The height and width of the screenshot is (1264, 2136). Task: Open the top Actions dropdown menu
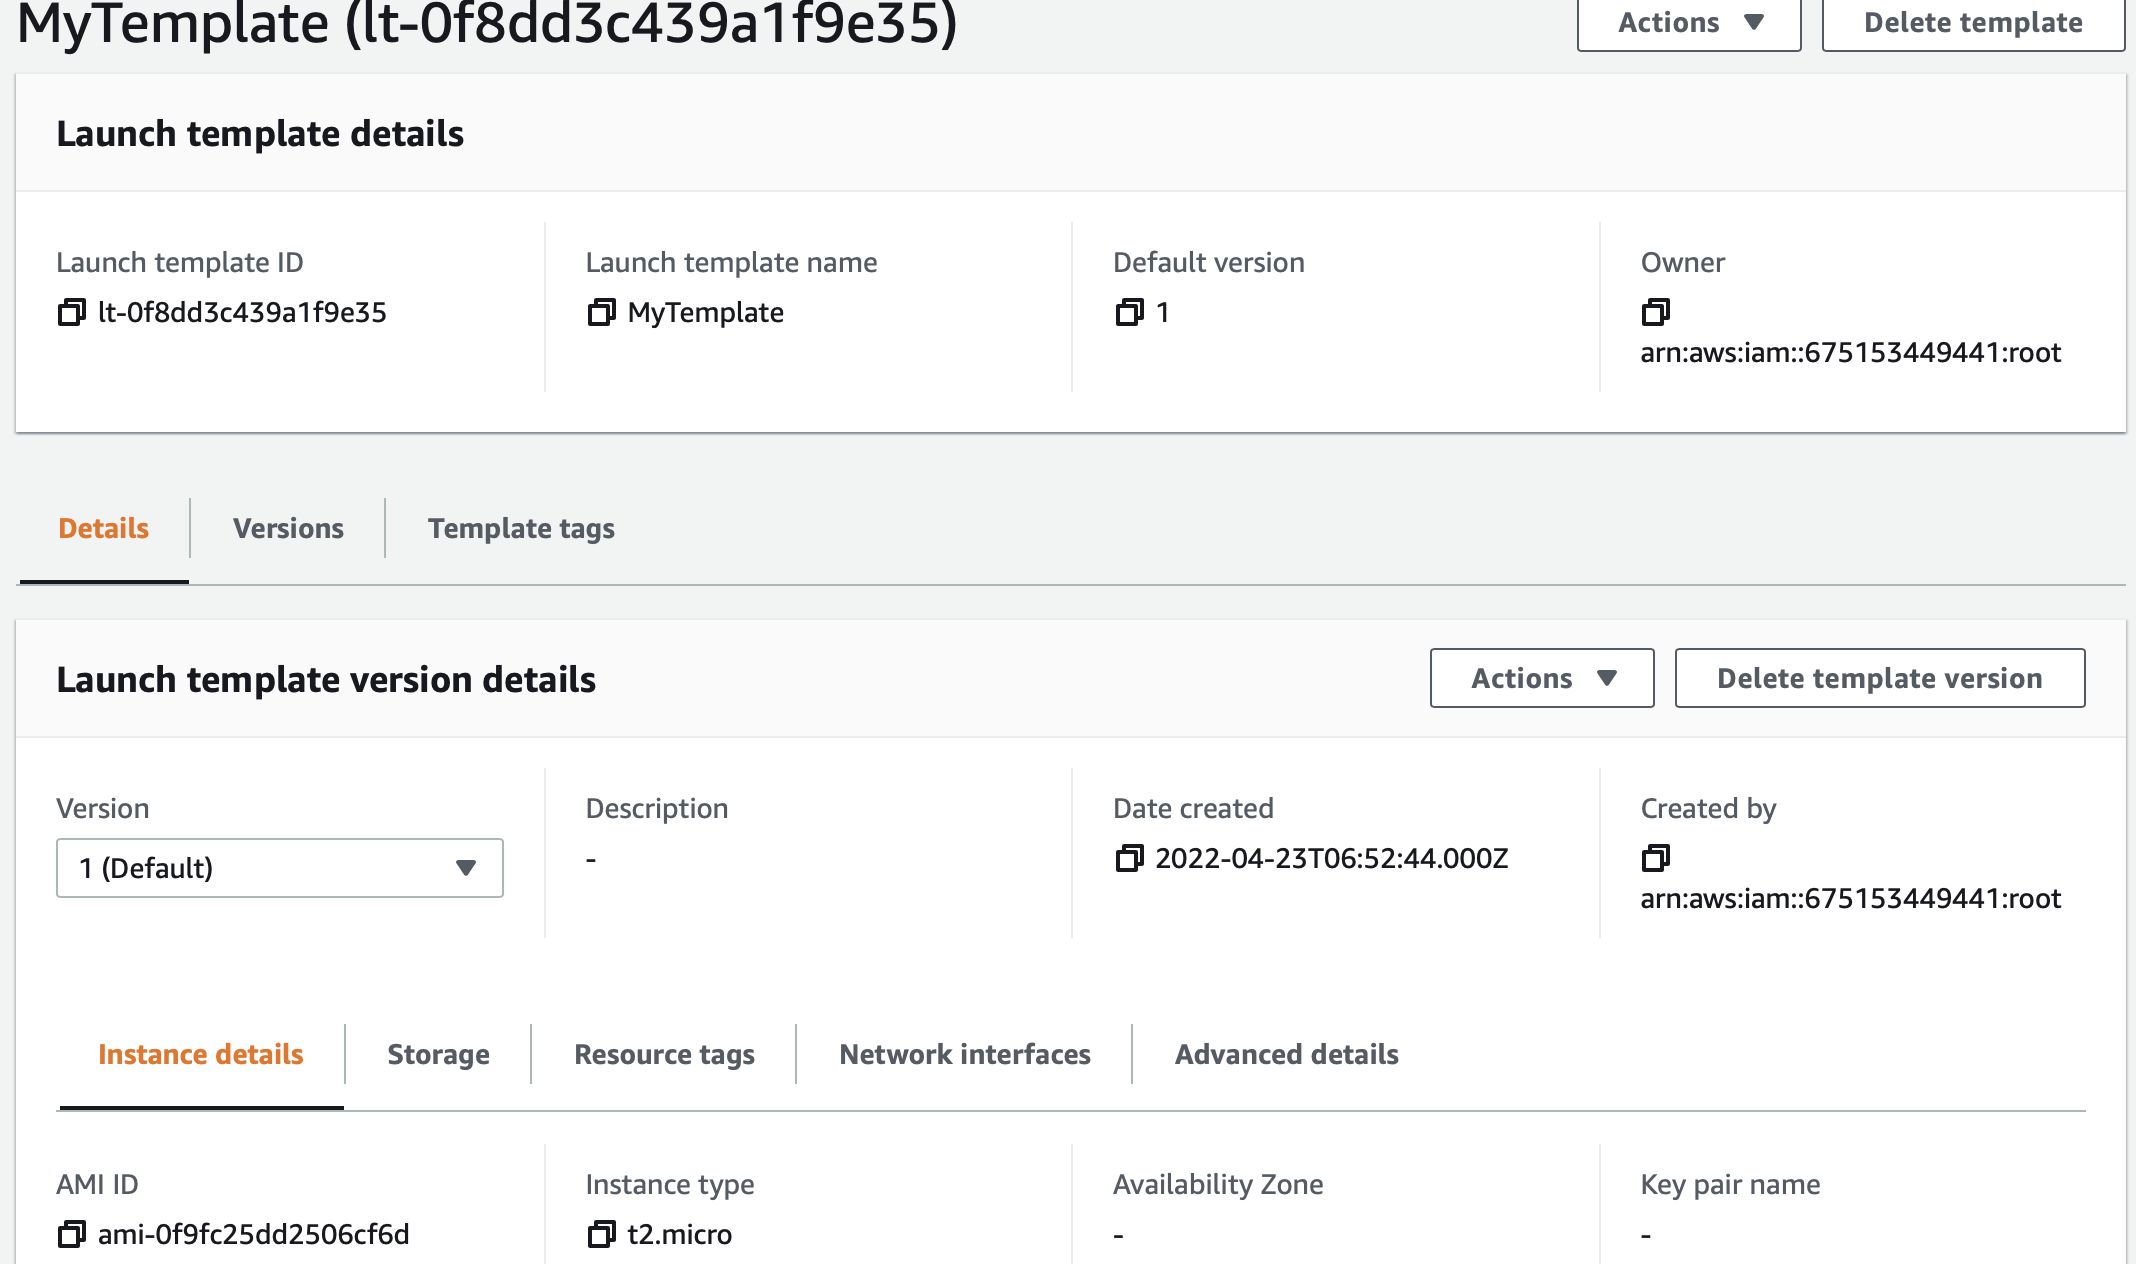(x=1688, y=23)
